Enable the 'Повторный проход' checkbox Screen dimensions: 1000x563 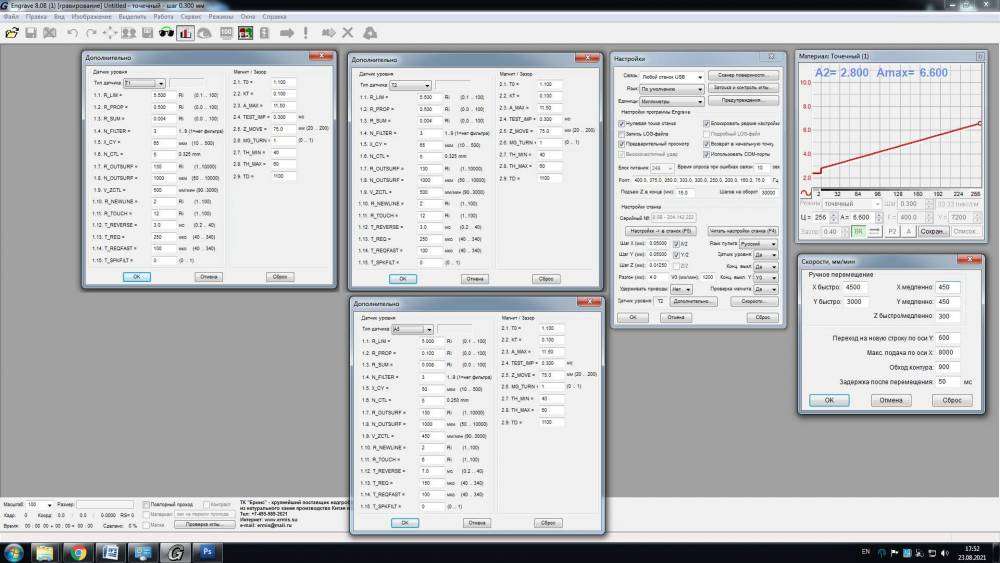pyautogui.click(x=146, y=505)
